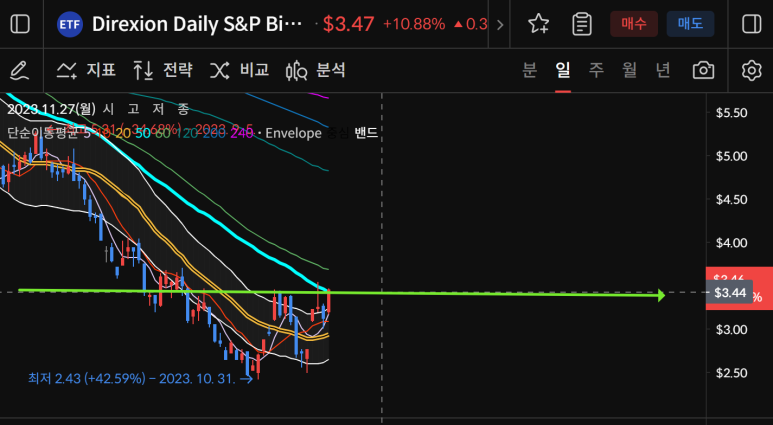Capture chart with camera icon
The image size is (773, 425).
pyautogui.click(x=703, y=71)
